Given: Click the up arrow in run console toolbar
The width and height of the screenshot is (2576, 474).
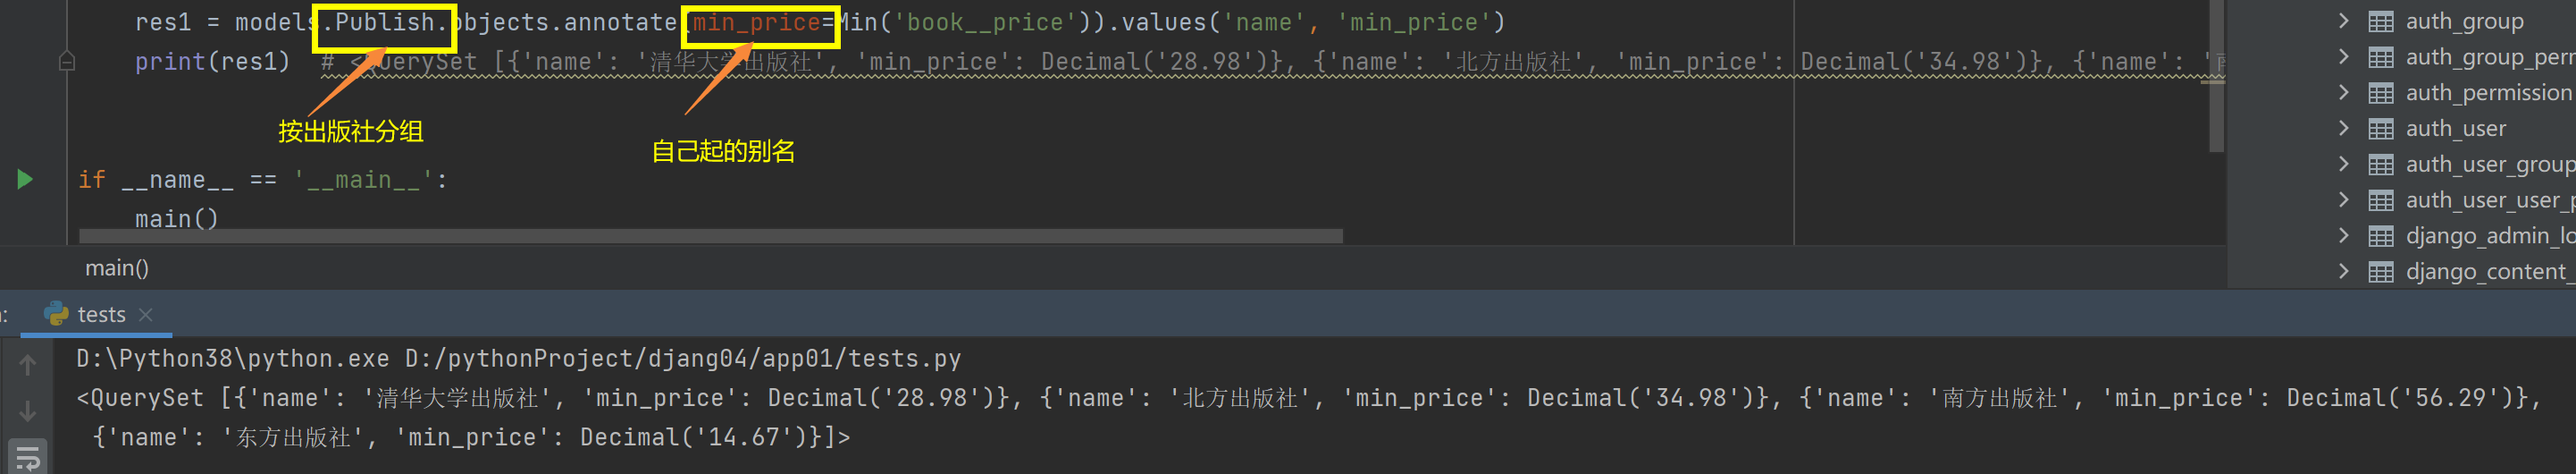Looking at the screenshot, I should pos(28,365).
